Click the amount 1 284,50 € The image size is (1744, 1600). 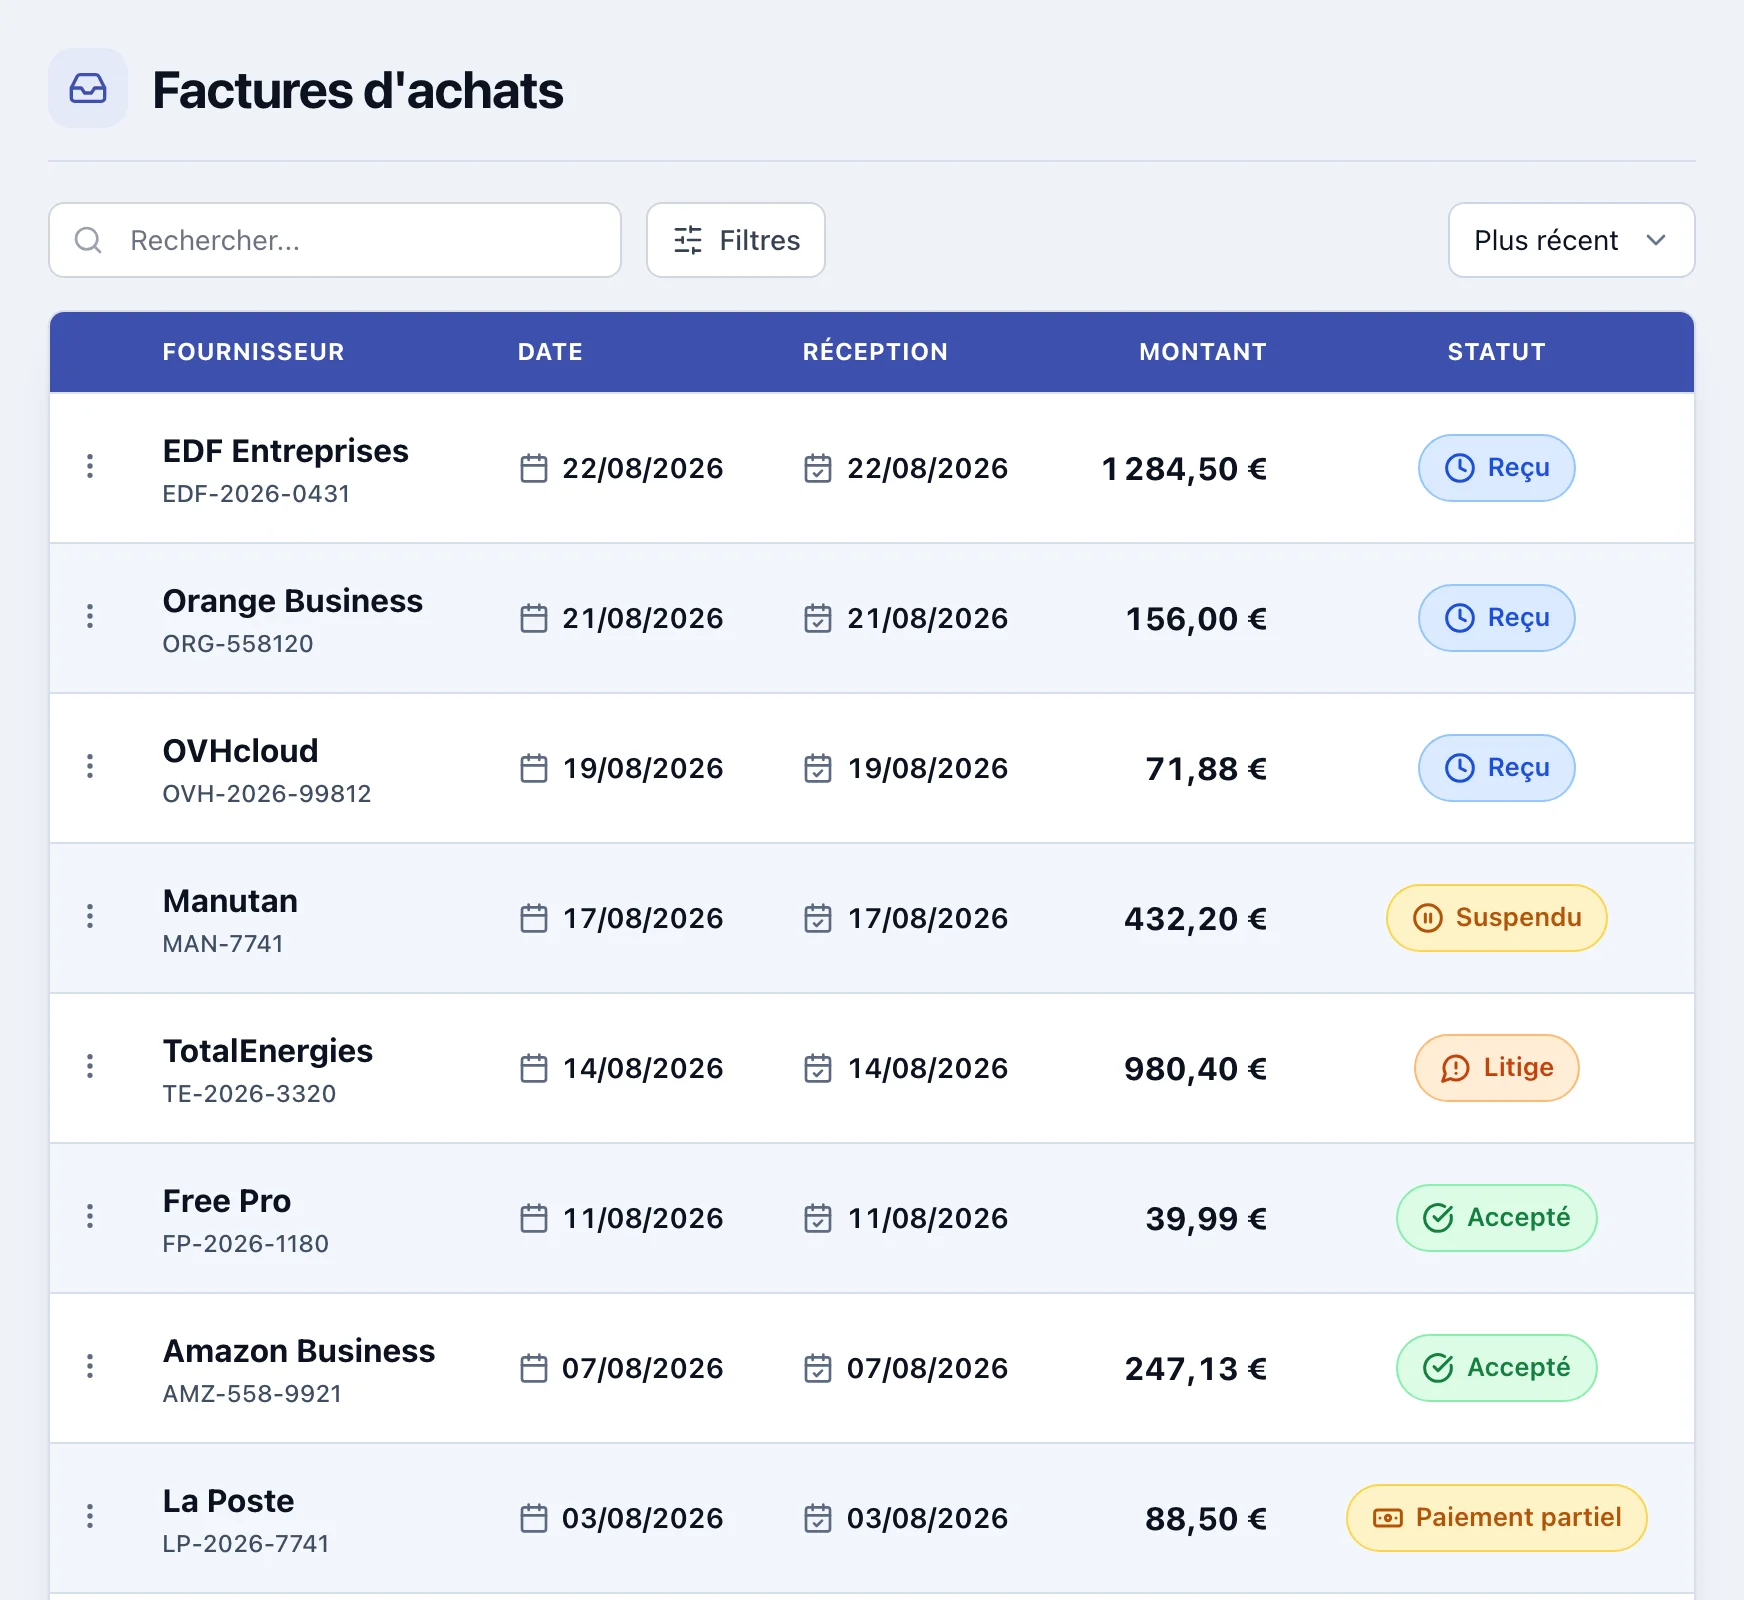pyautogui.click(x=1184, y=469)
